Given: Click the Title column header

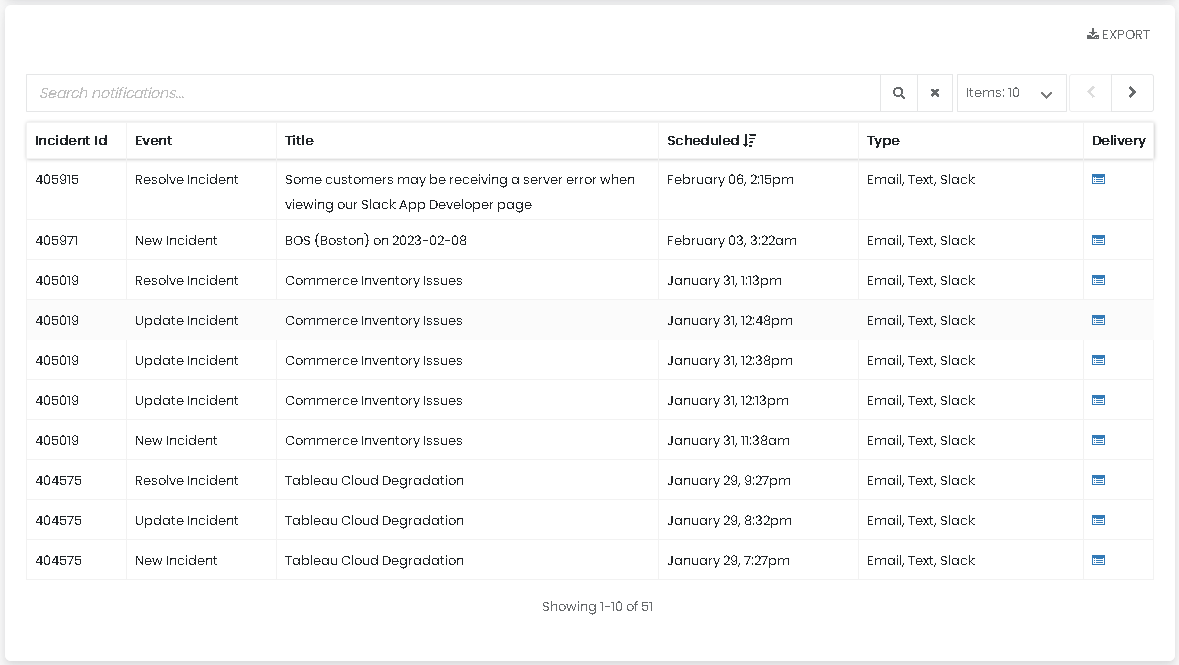Looking at the screenshot, I should click(299, 141).
